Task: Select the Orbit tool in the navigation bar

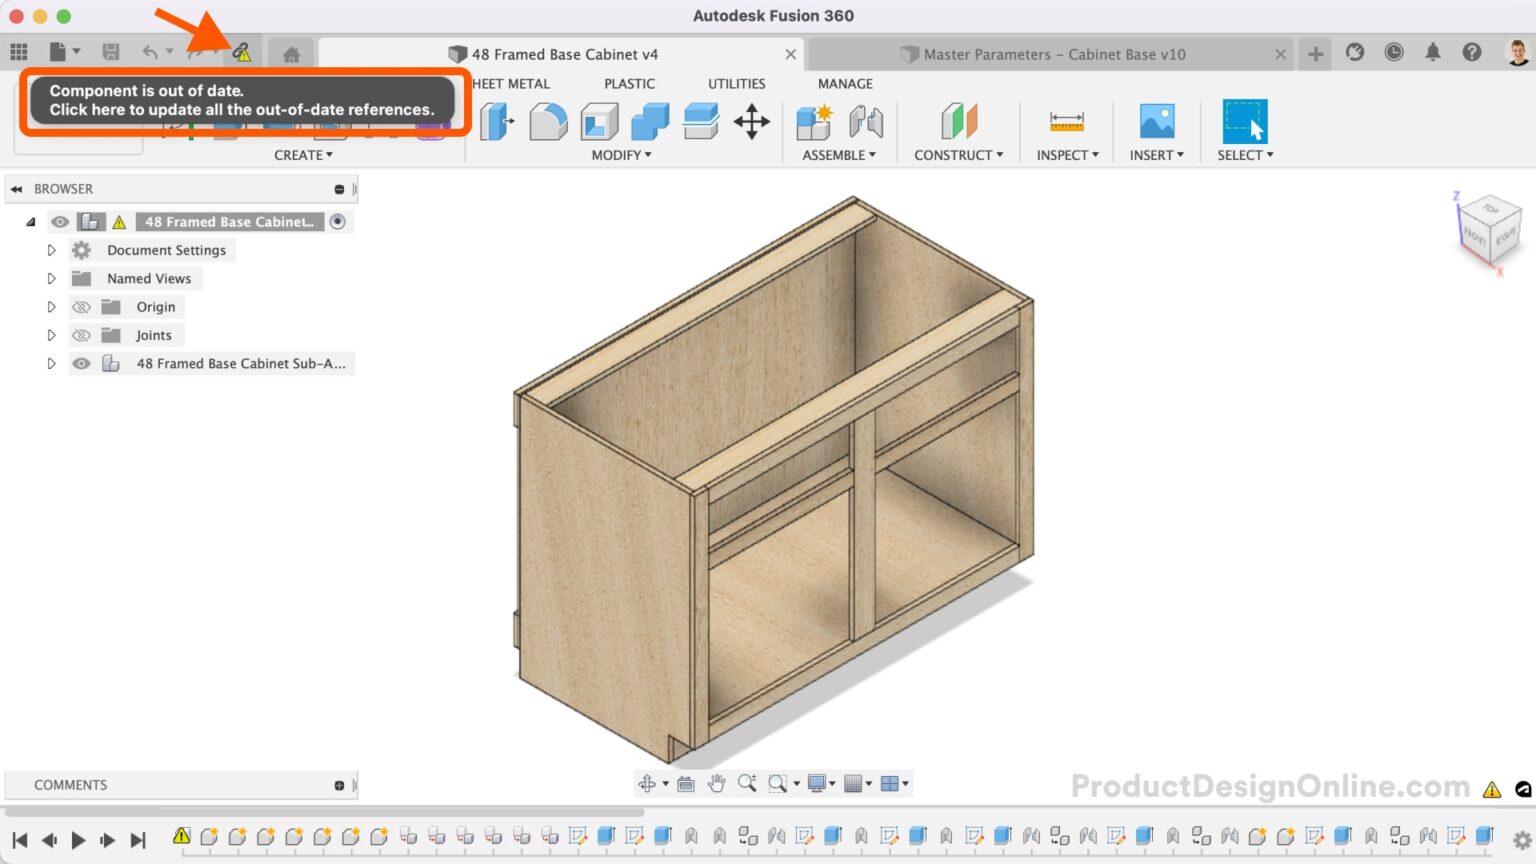Action: pyautogui.click(x=648, y=783)
